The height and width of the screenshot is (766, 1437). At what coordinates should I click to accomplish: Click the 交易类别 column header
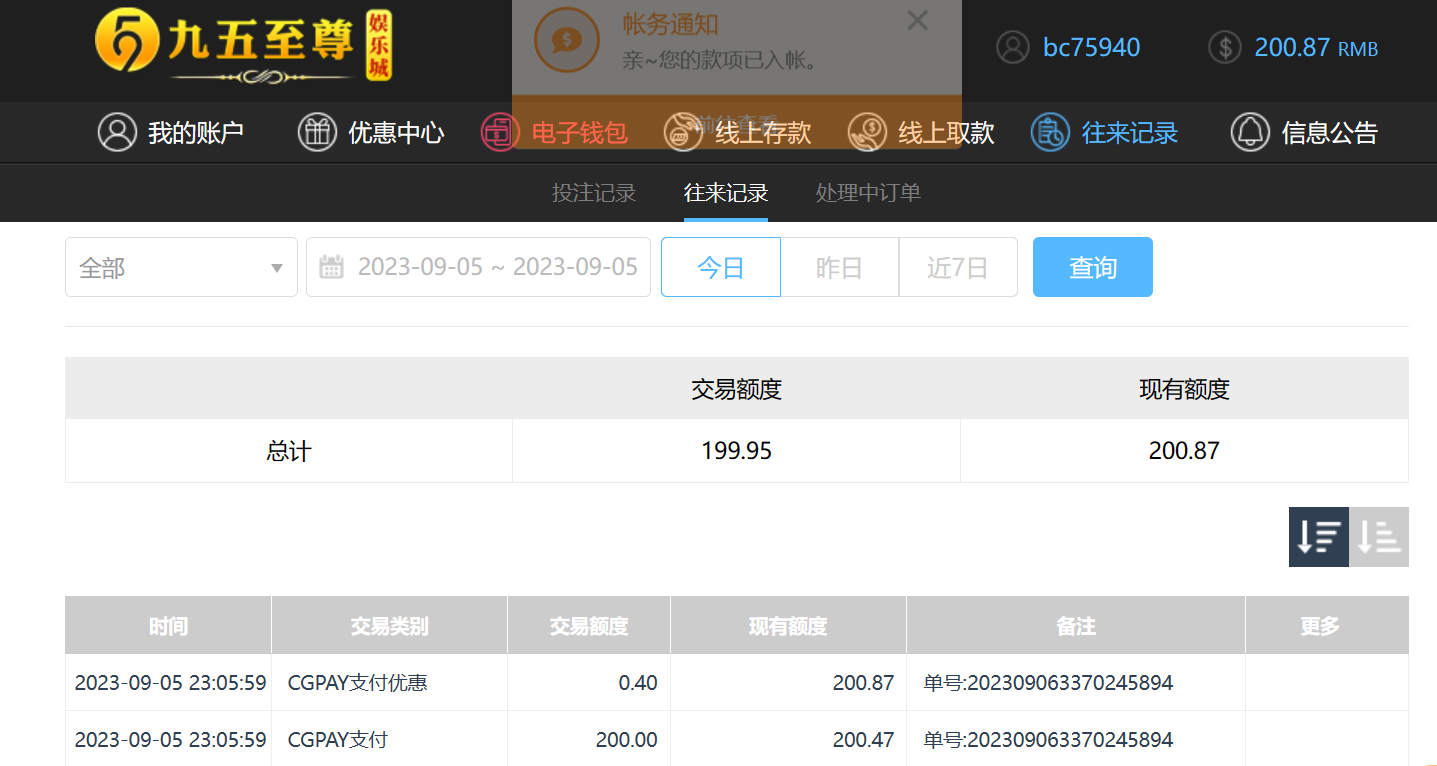(x=389, y=626)
